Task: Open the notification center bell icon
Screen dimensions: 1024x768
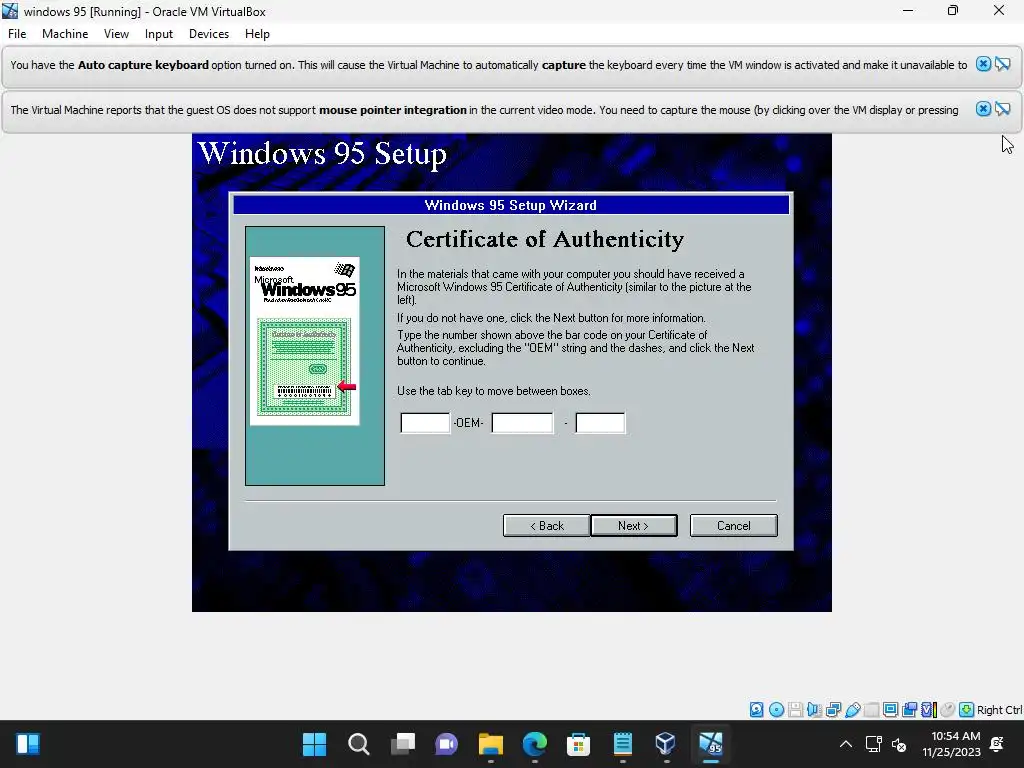Action: click(x=997, y=744)
